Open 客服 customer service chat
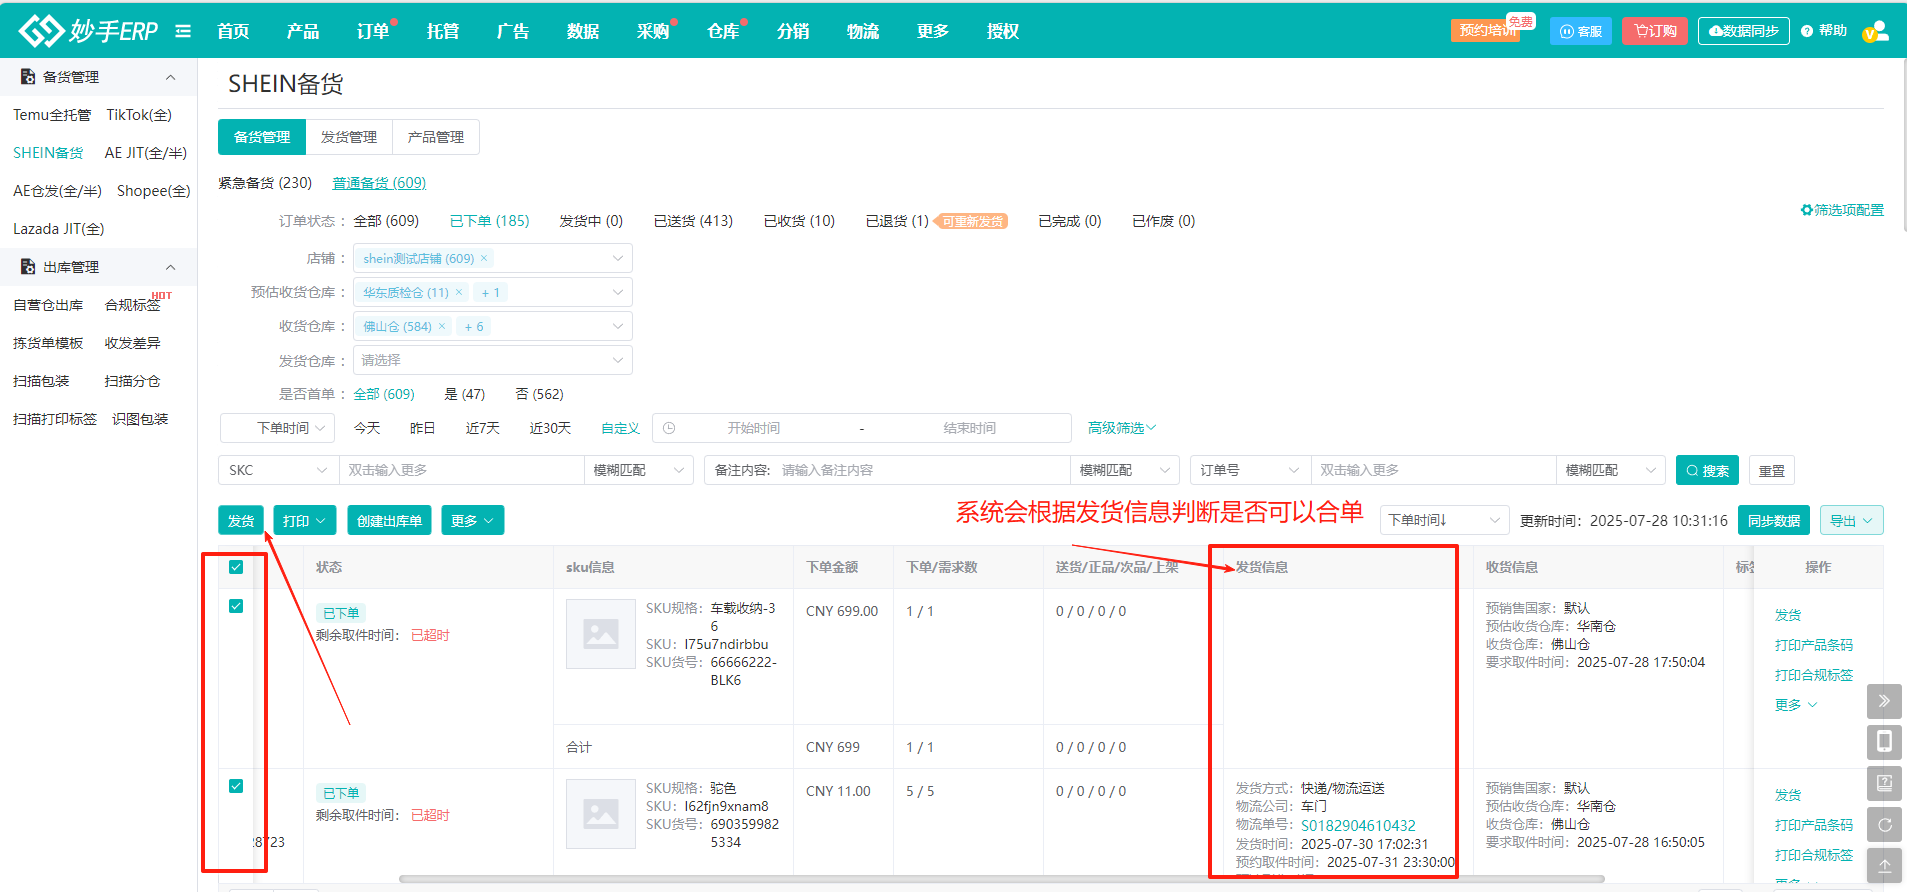Screen dimensions: 1907x892 (1581, 31)
